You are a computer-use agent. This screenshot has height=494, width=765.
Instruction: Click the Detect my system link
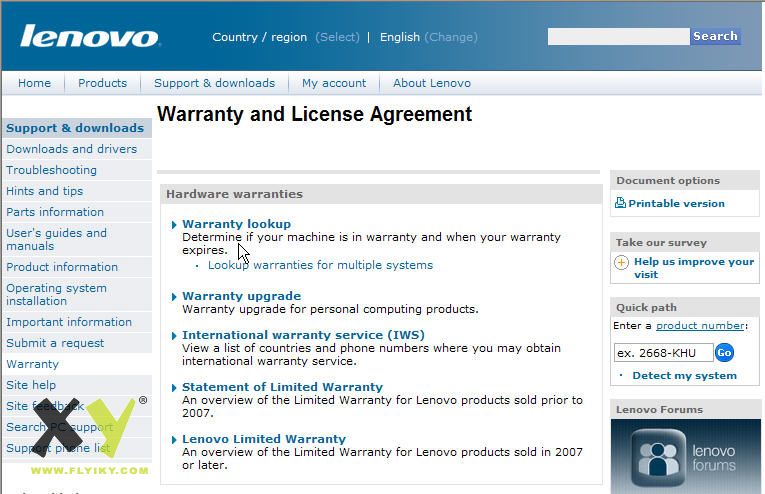point(684,375)
